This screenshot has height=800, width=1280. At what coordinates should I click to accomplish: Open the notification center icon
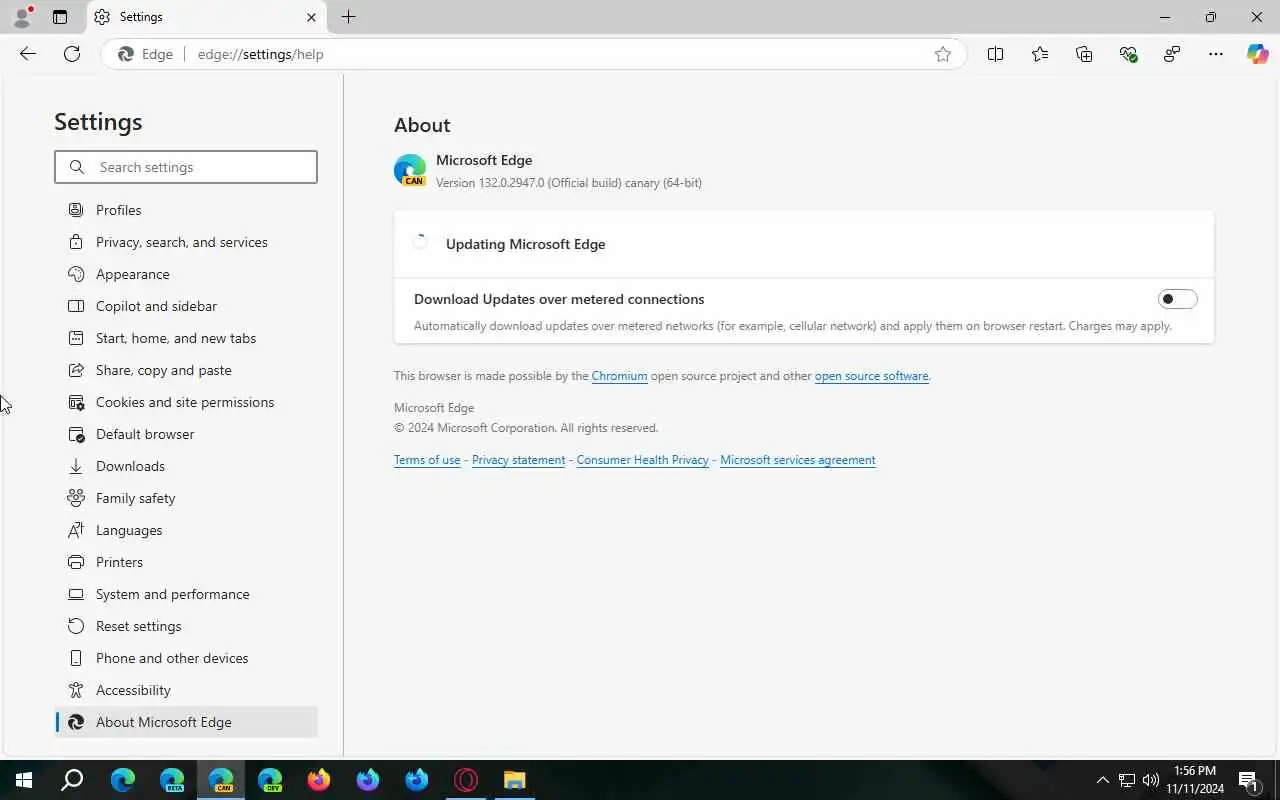(x=1248, y=780)
